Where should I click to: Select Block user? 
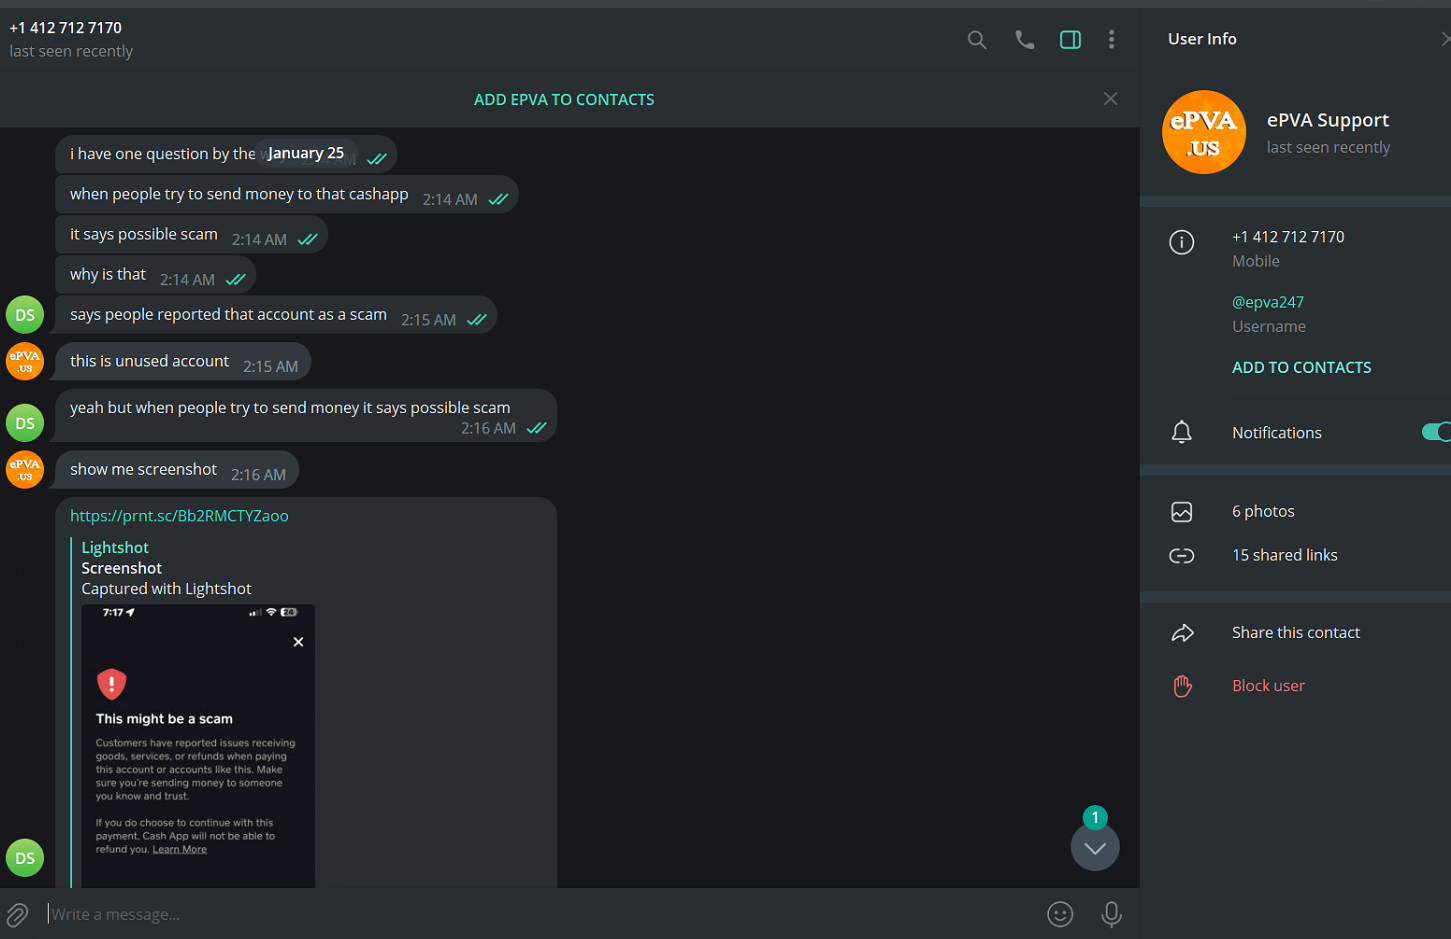[1268, 686]
